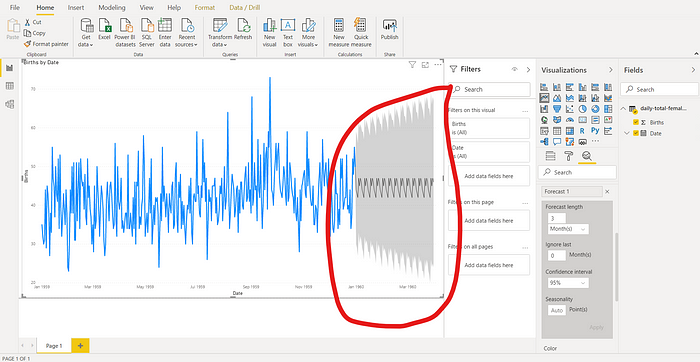Select the matrix visualization

coord(570,131)
